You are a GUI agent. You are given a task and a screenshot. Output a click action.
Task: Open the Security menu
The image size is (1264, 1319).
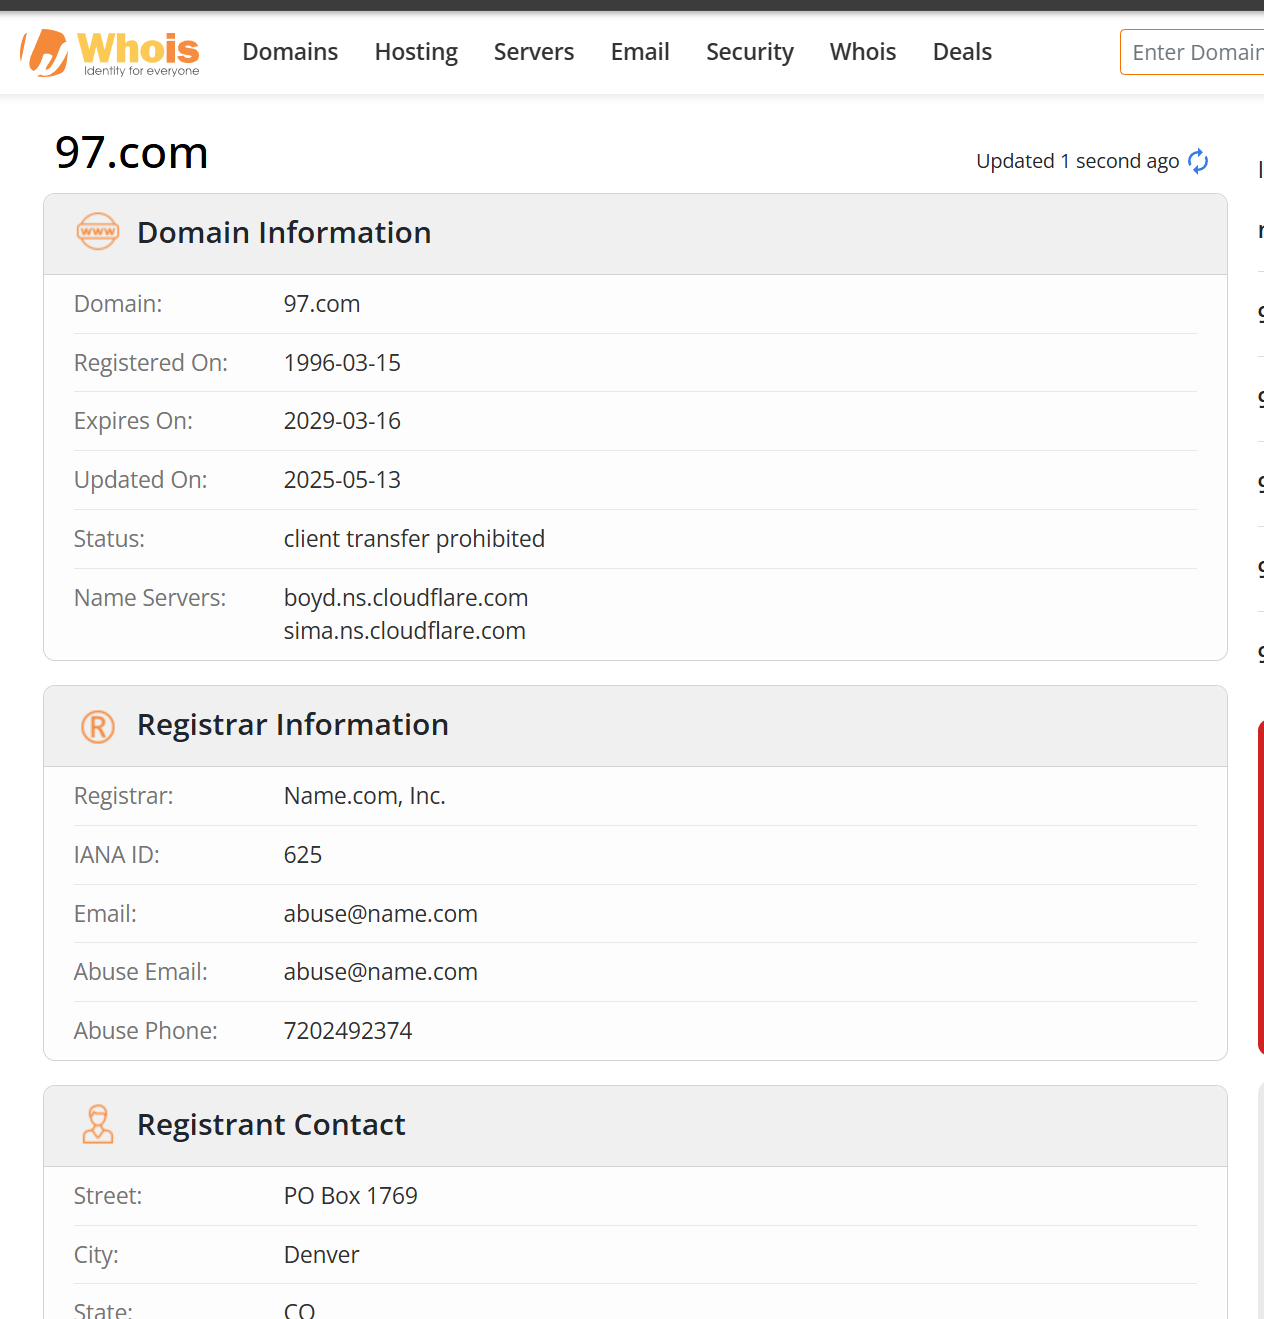tap(750, 52)
